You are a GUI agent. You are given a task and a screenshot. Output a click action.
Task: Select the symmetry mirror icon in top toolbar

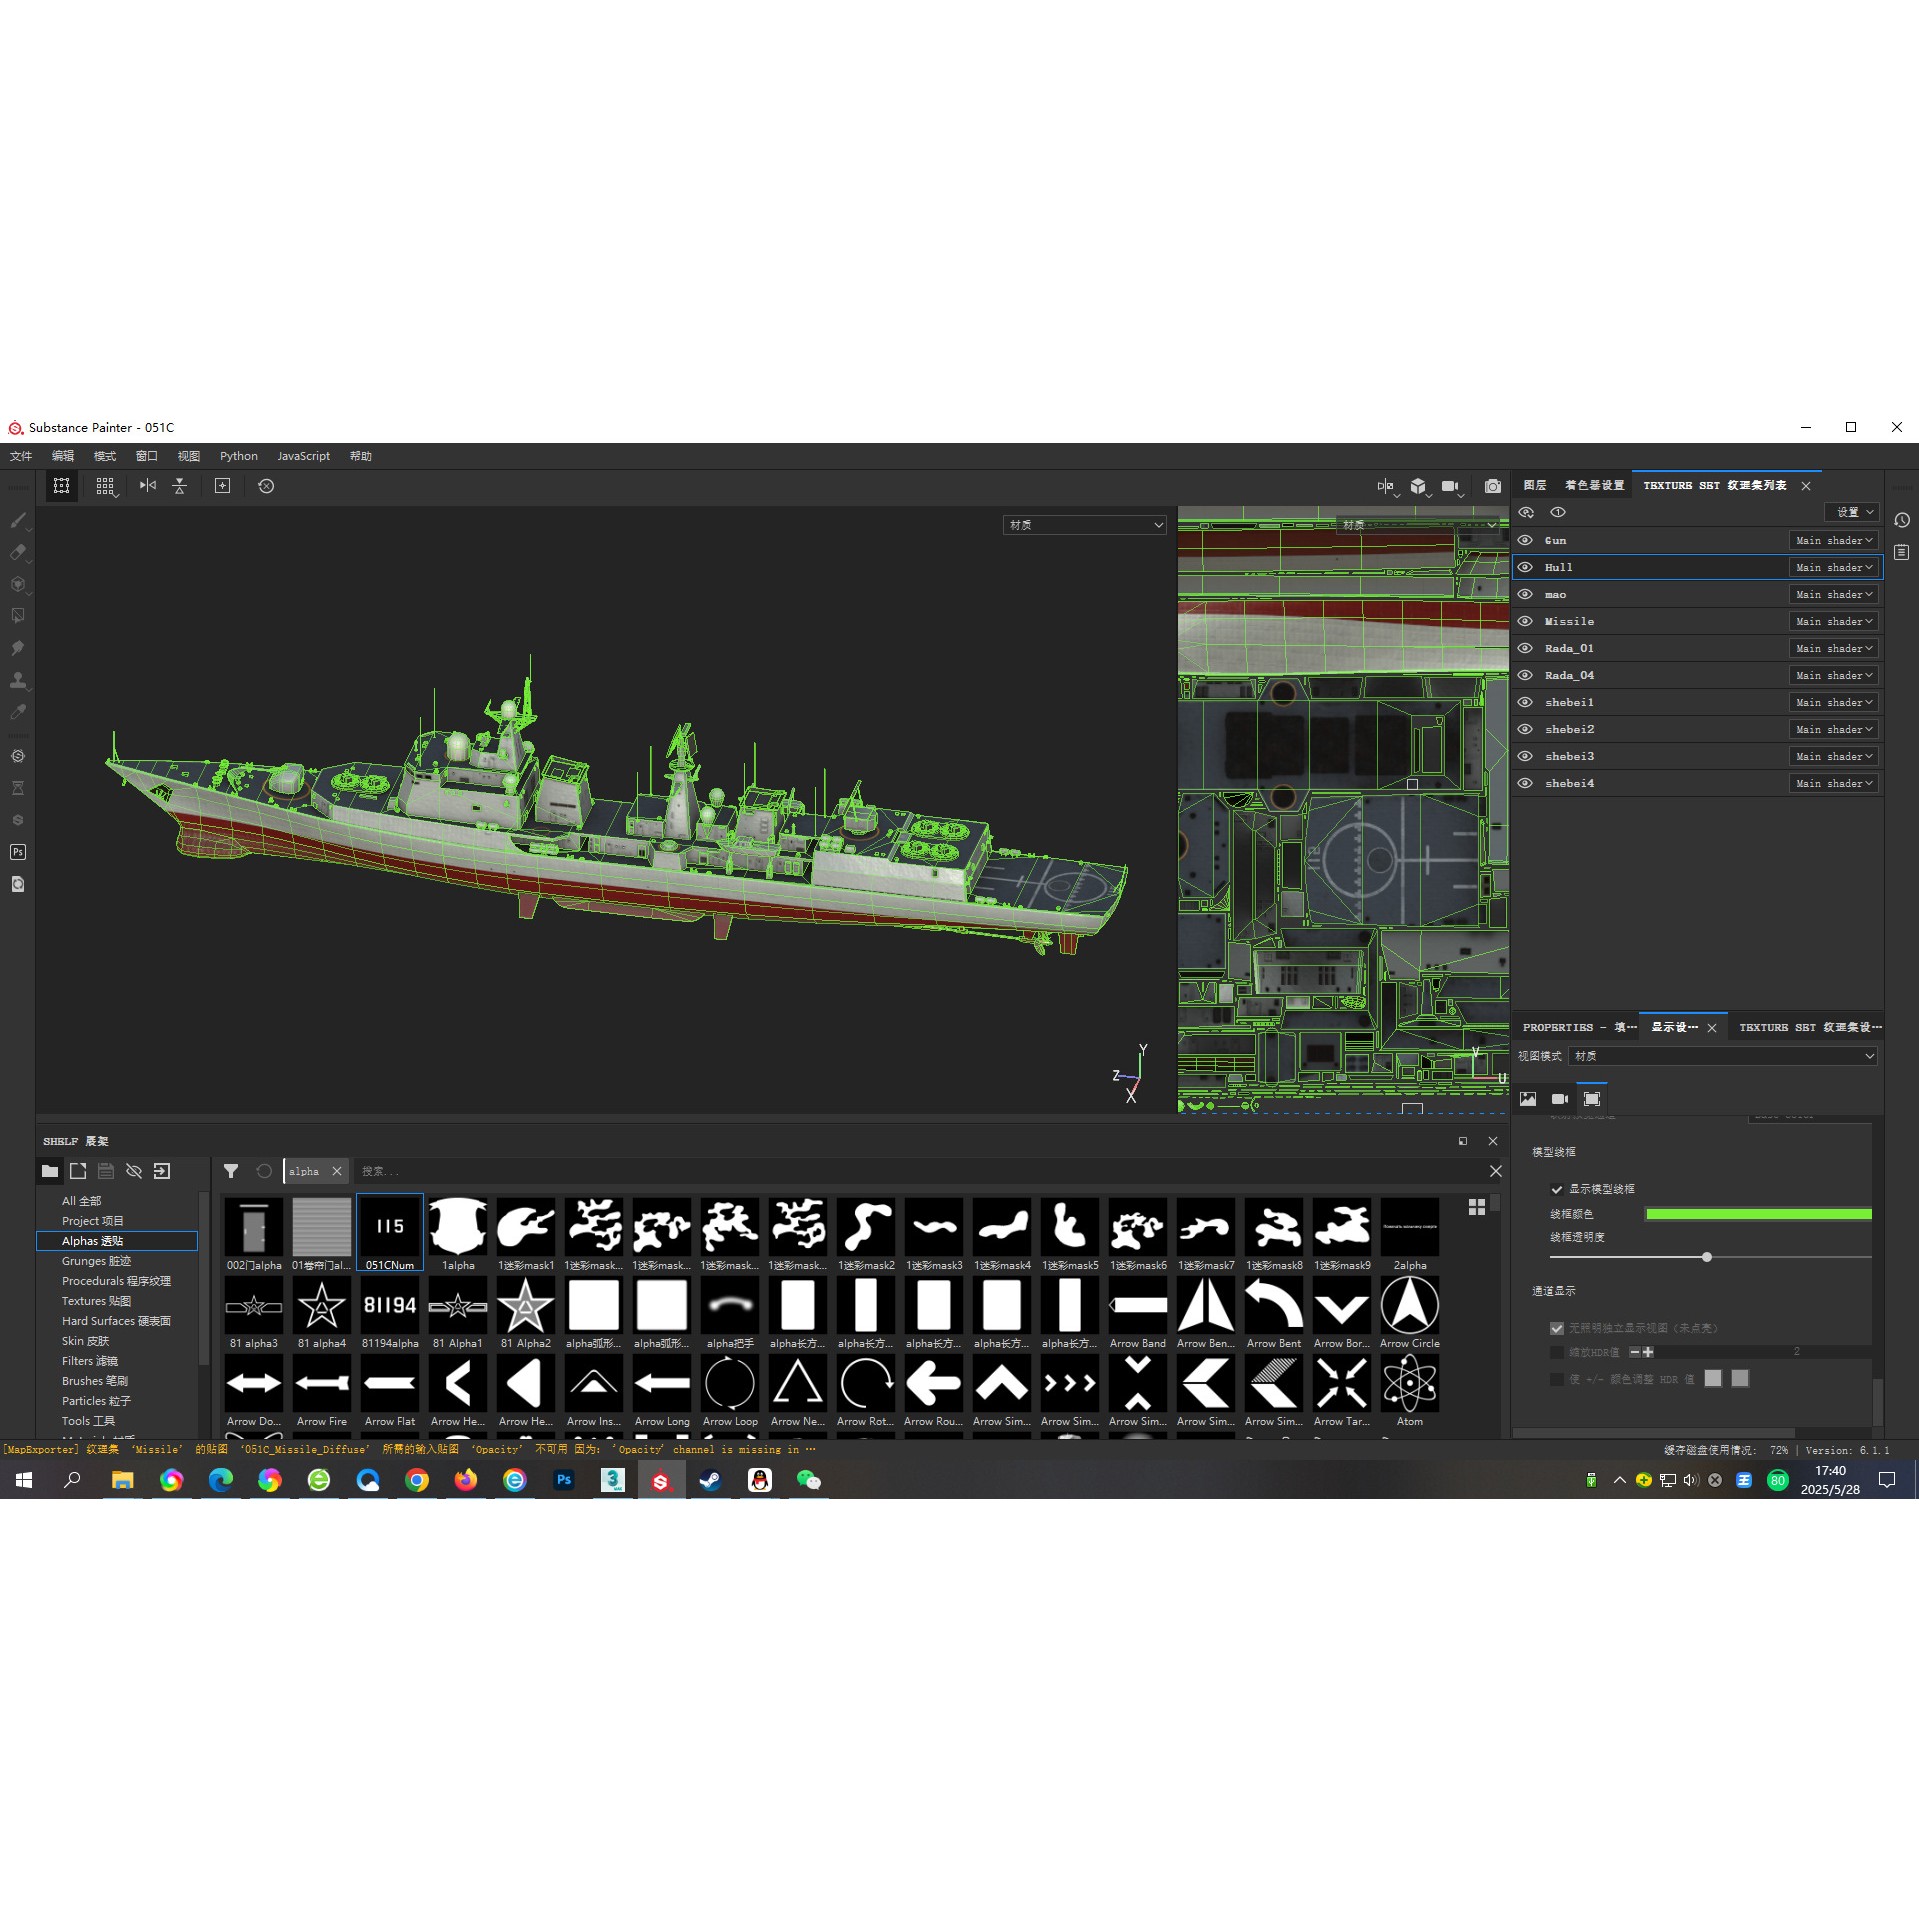point(148,486)
